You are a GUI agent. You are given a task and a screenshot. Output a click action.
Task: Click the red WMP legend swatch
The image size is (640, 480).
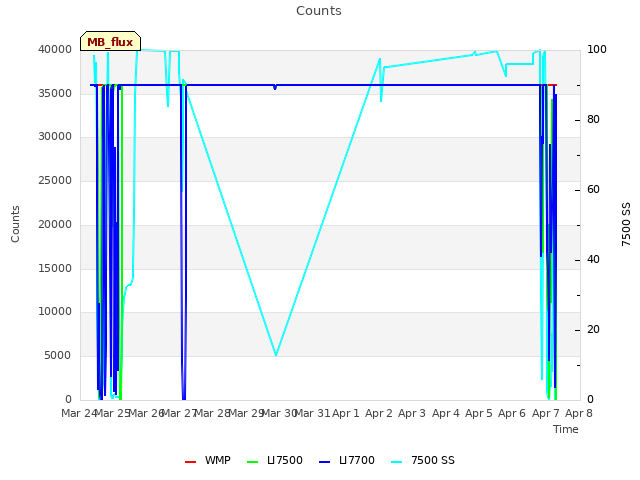190,462
